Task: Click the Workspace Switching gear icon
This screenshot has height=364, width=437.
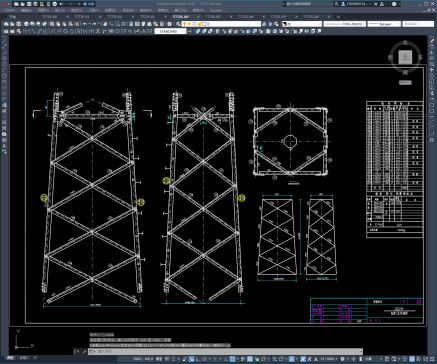Action: click(342, 359)
